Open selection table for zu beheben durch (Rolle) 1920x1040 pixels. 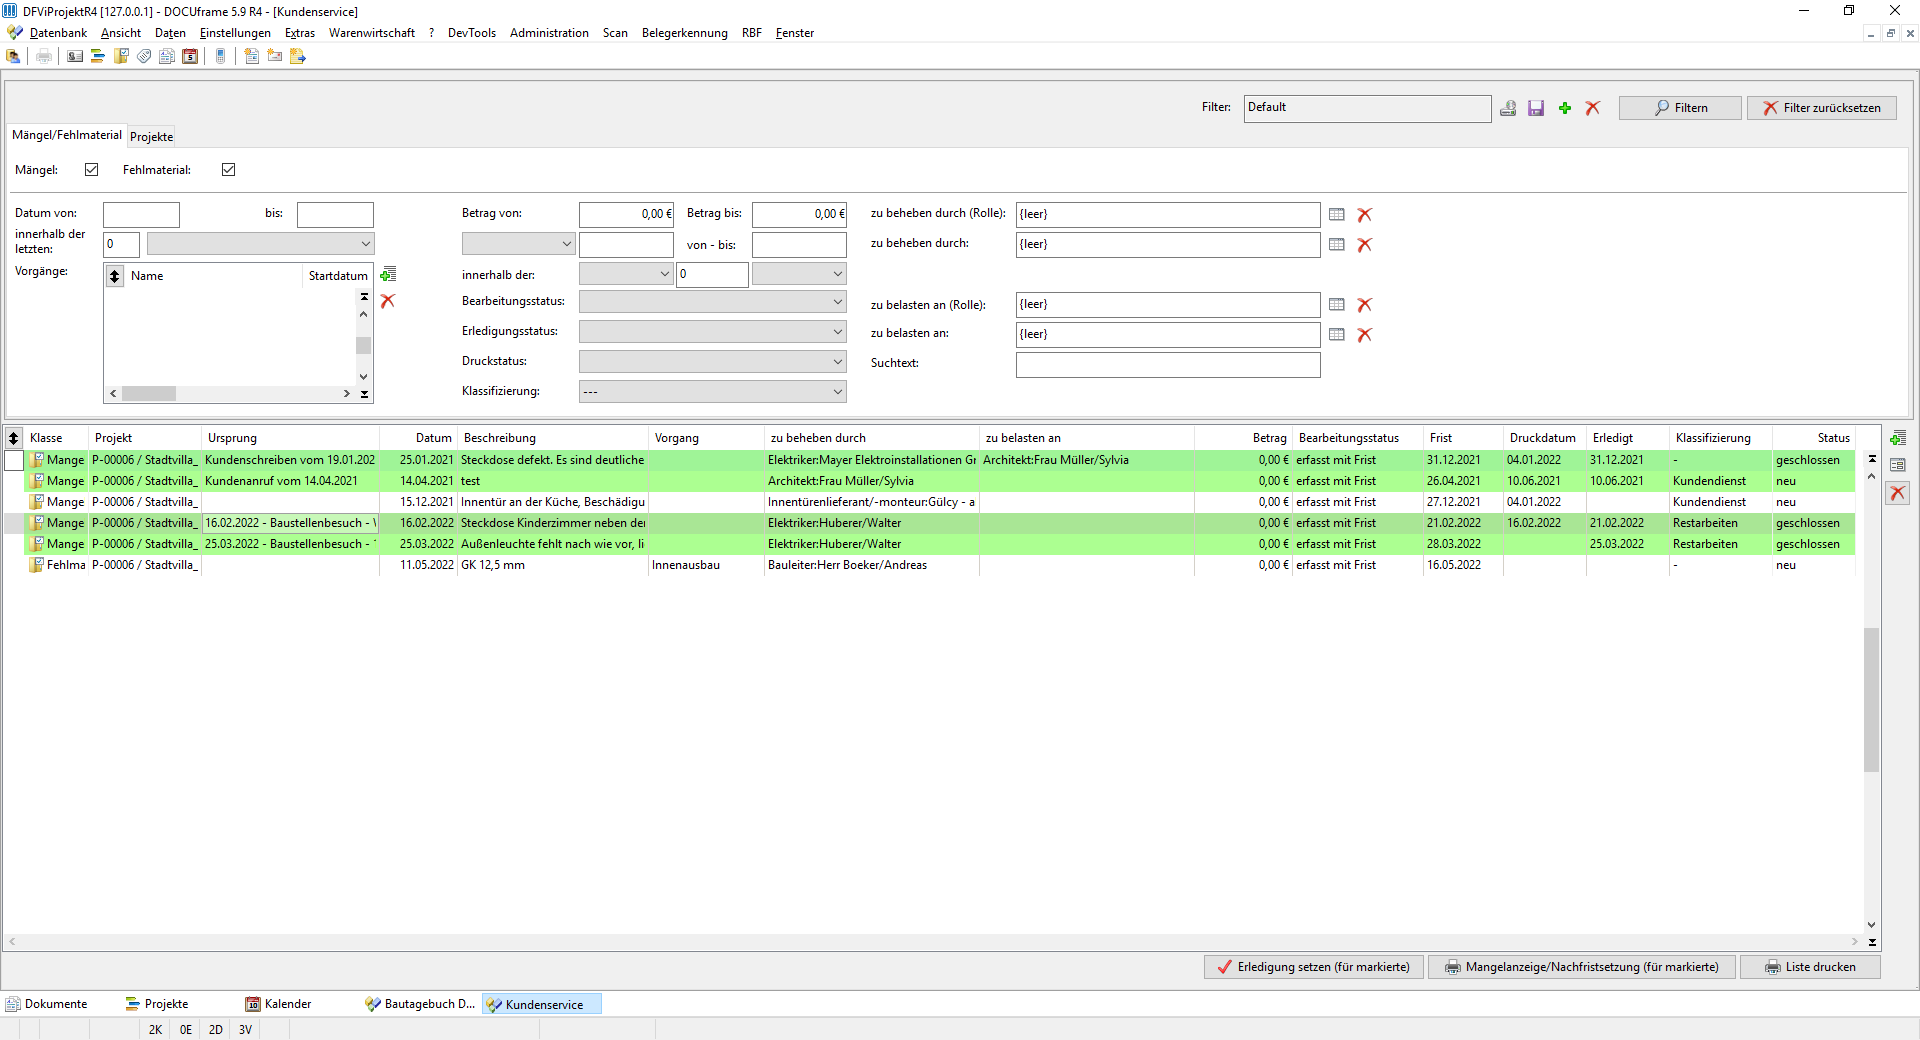1337,215
